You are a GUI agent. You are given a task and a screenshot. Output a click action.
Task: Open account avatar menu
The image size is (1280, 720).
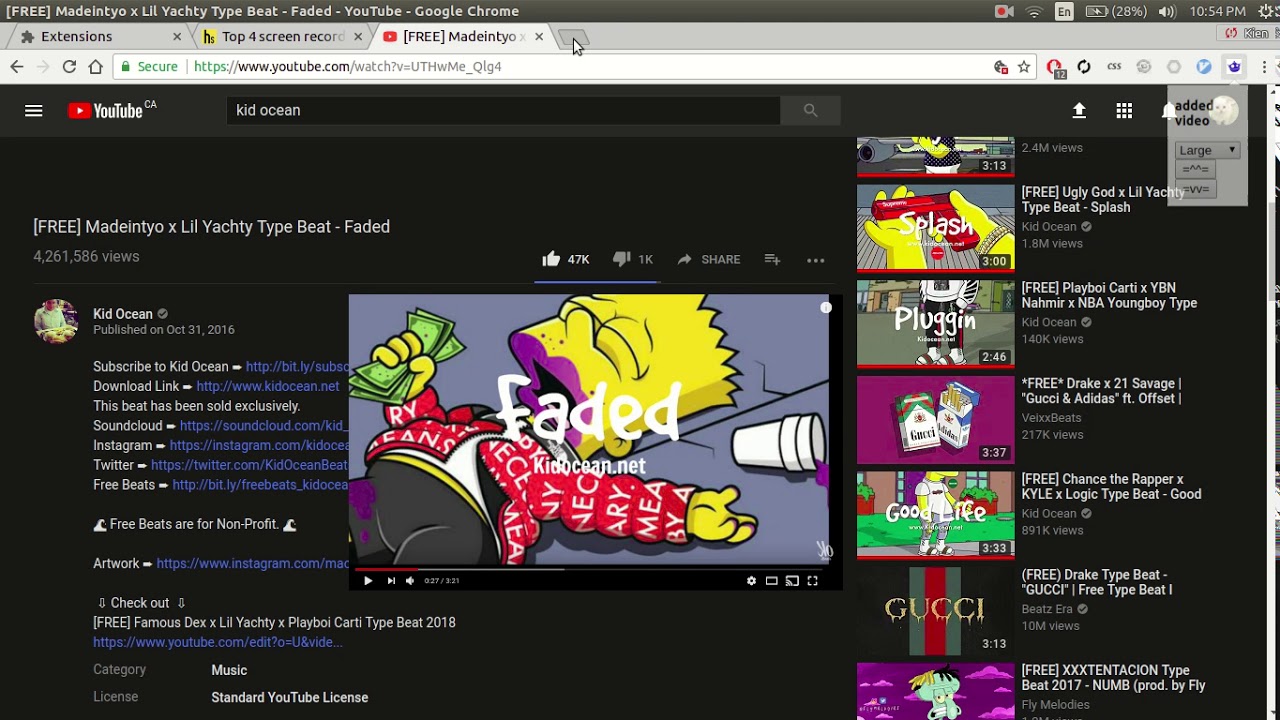point(1225,110)
